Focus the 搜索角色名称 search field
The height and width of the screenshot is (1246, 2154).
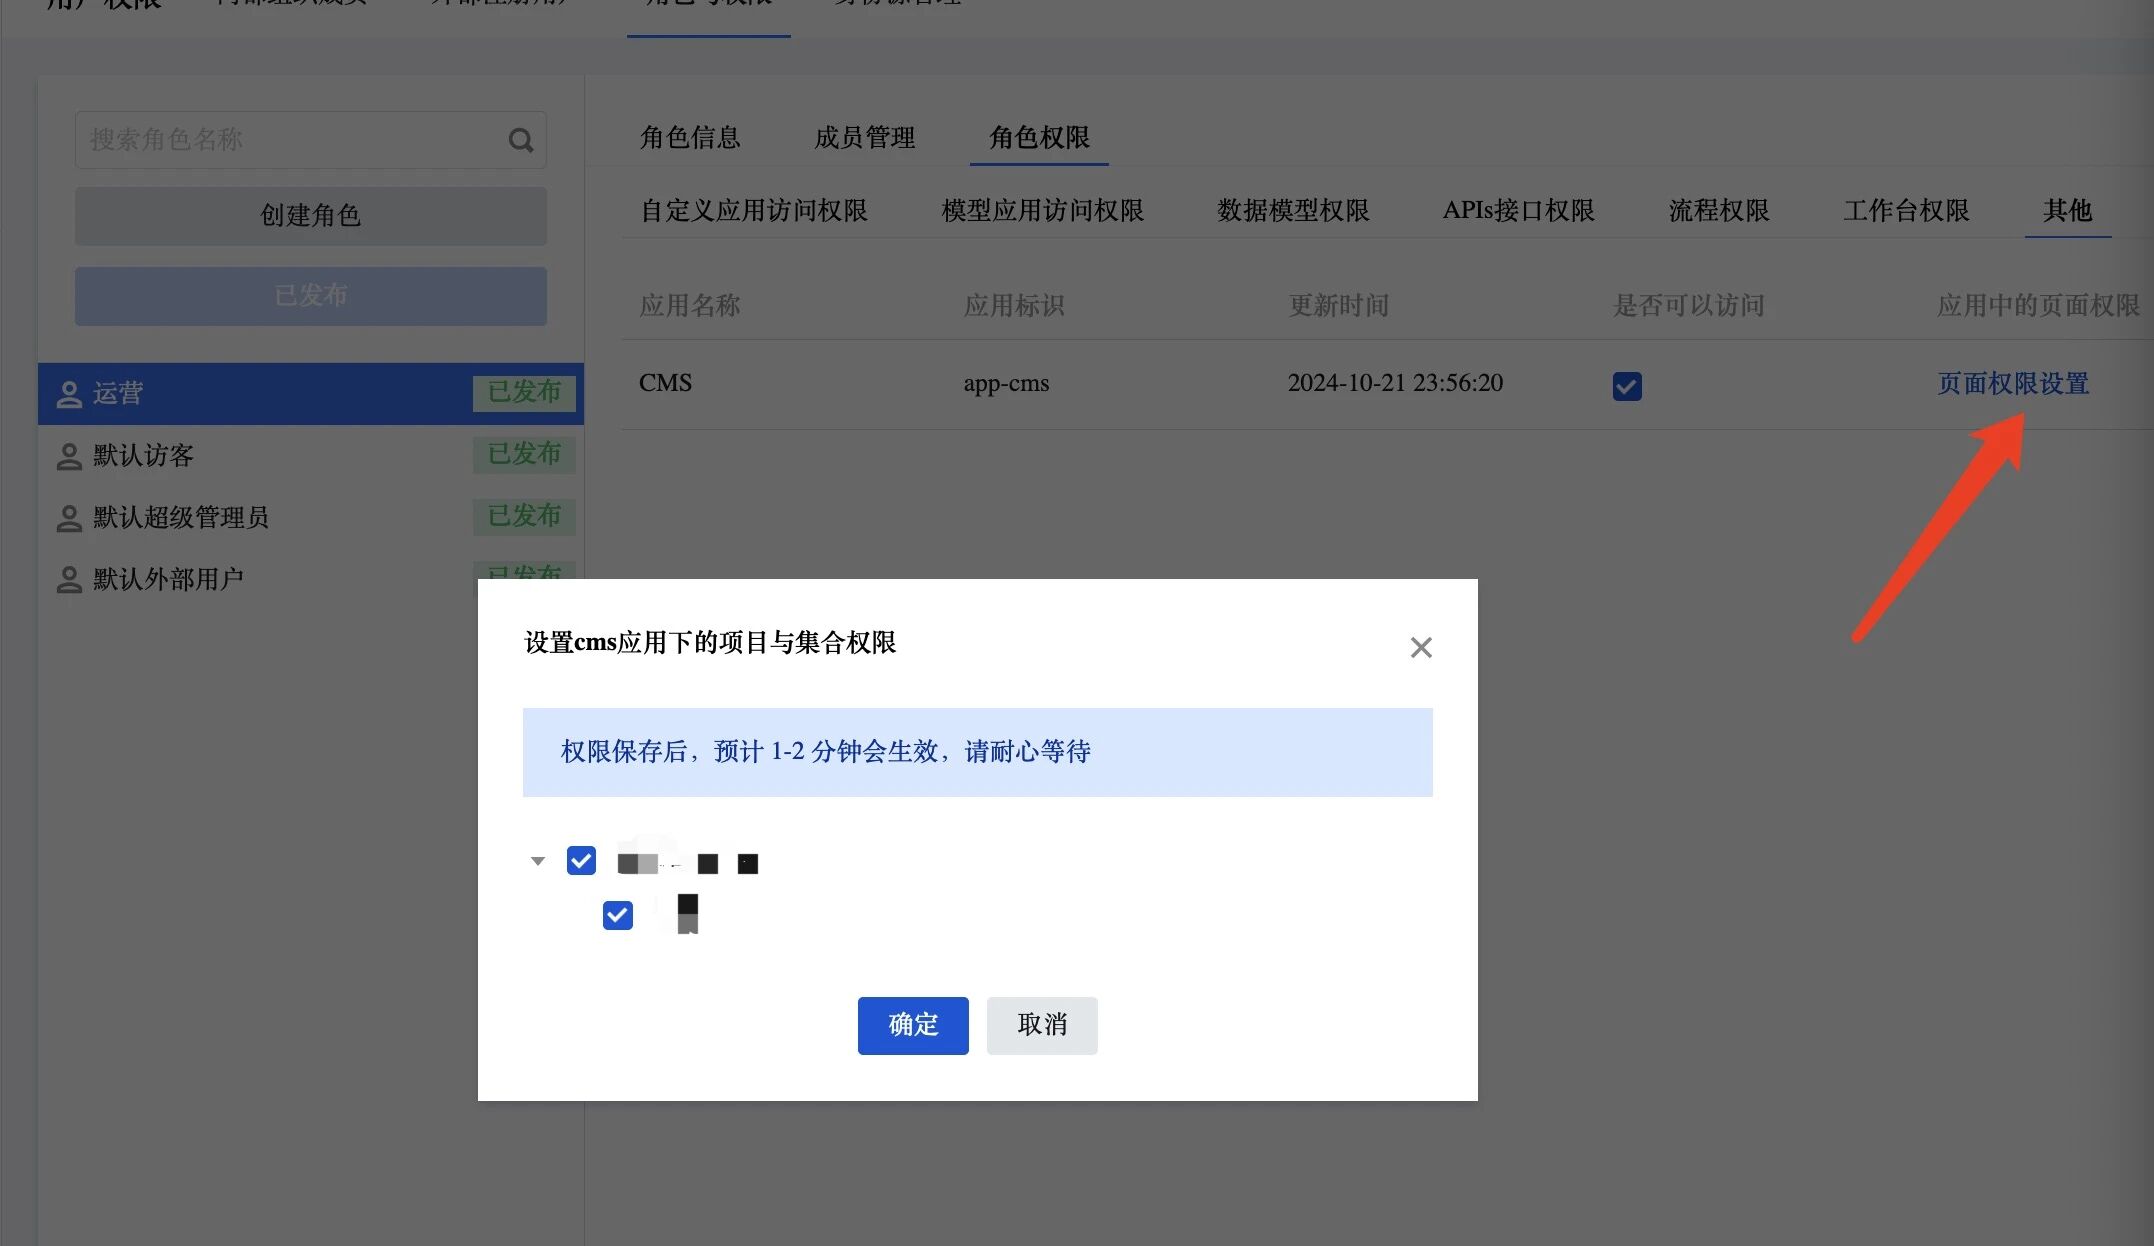290,140
